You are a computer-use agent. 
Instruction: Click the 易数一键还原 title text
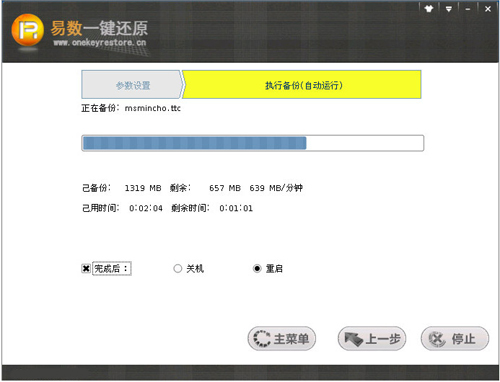pyautogui.click(x=99, y=28)
